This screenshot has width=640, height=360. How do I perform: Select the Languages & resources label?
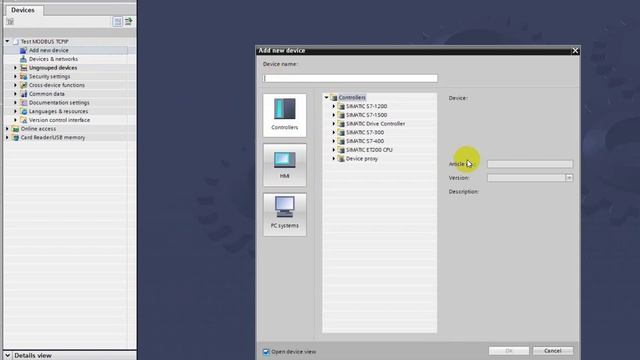click(58, 111)
